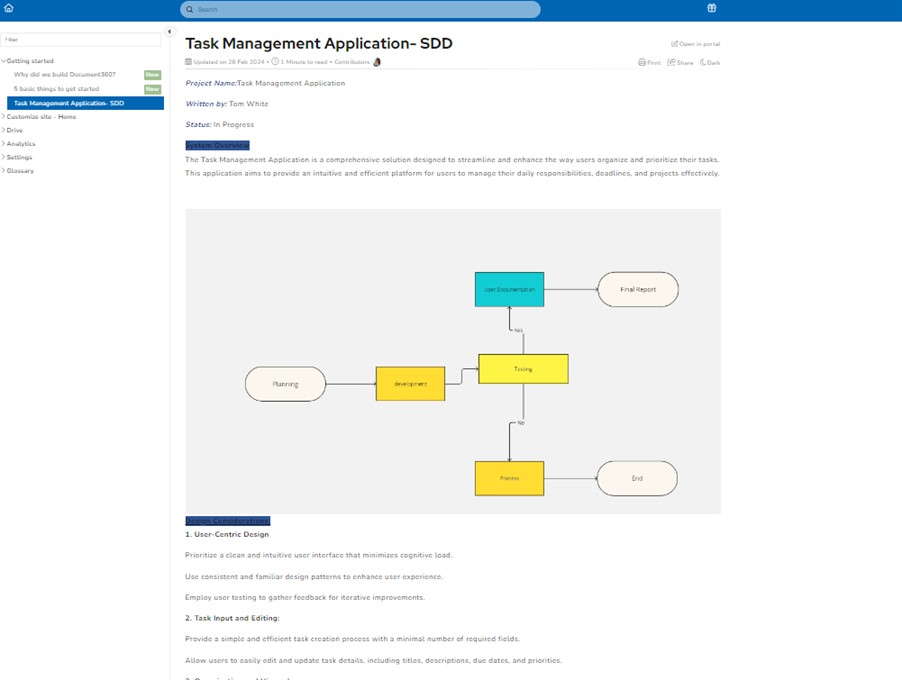
Task: Click the Print icon
Action: (649, 62)
